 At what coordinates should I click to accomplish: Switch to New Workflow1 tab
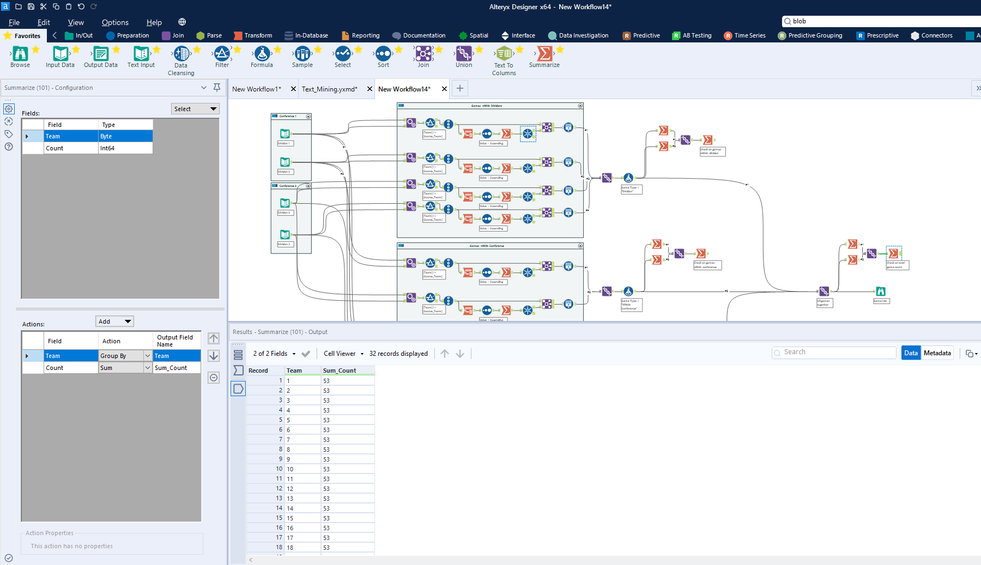(257, 89)
